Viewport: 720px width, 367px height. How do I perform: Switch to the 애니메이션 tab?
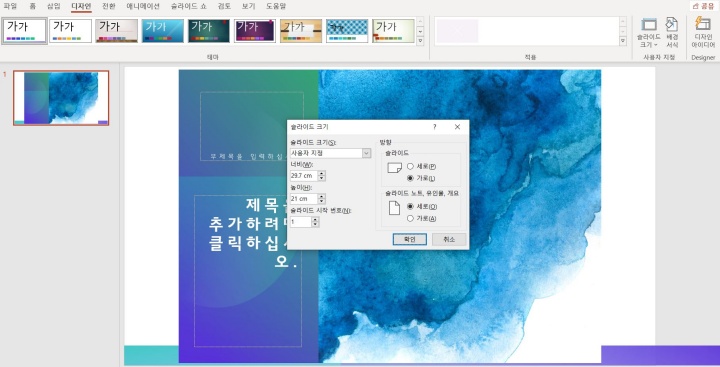point(143,6)
